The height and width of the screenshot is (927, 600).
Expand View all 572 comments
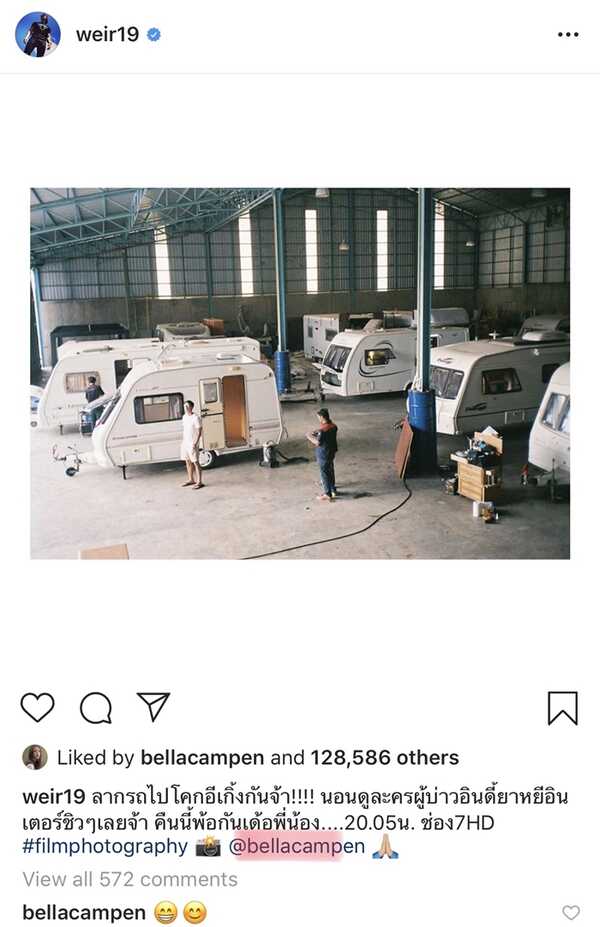point(130,879)
